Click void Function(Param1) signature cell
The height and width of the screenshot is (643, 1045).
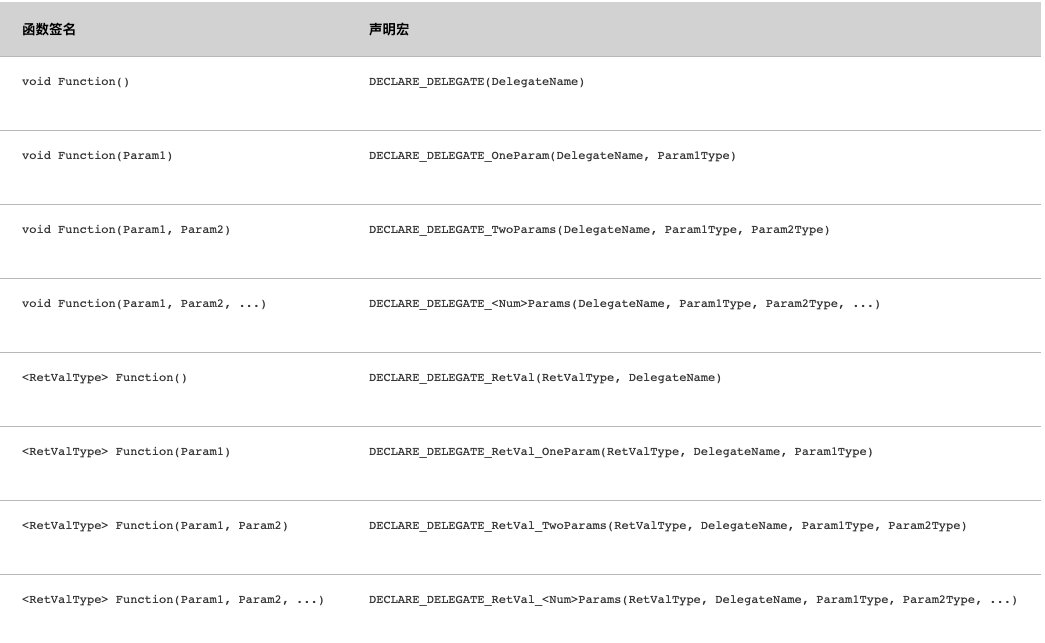97,155
